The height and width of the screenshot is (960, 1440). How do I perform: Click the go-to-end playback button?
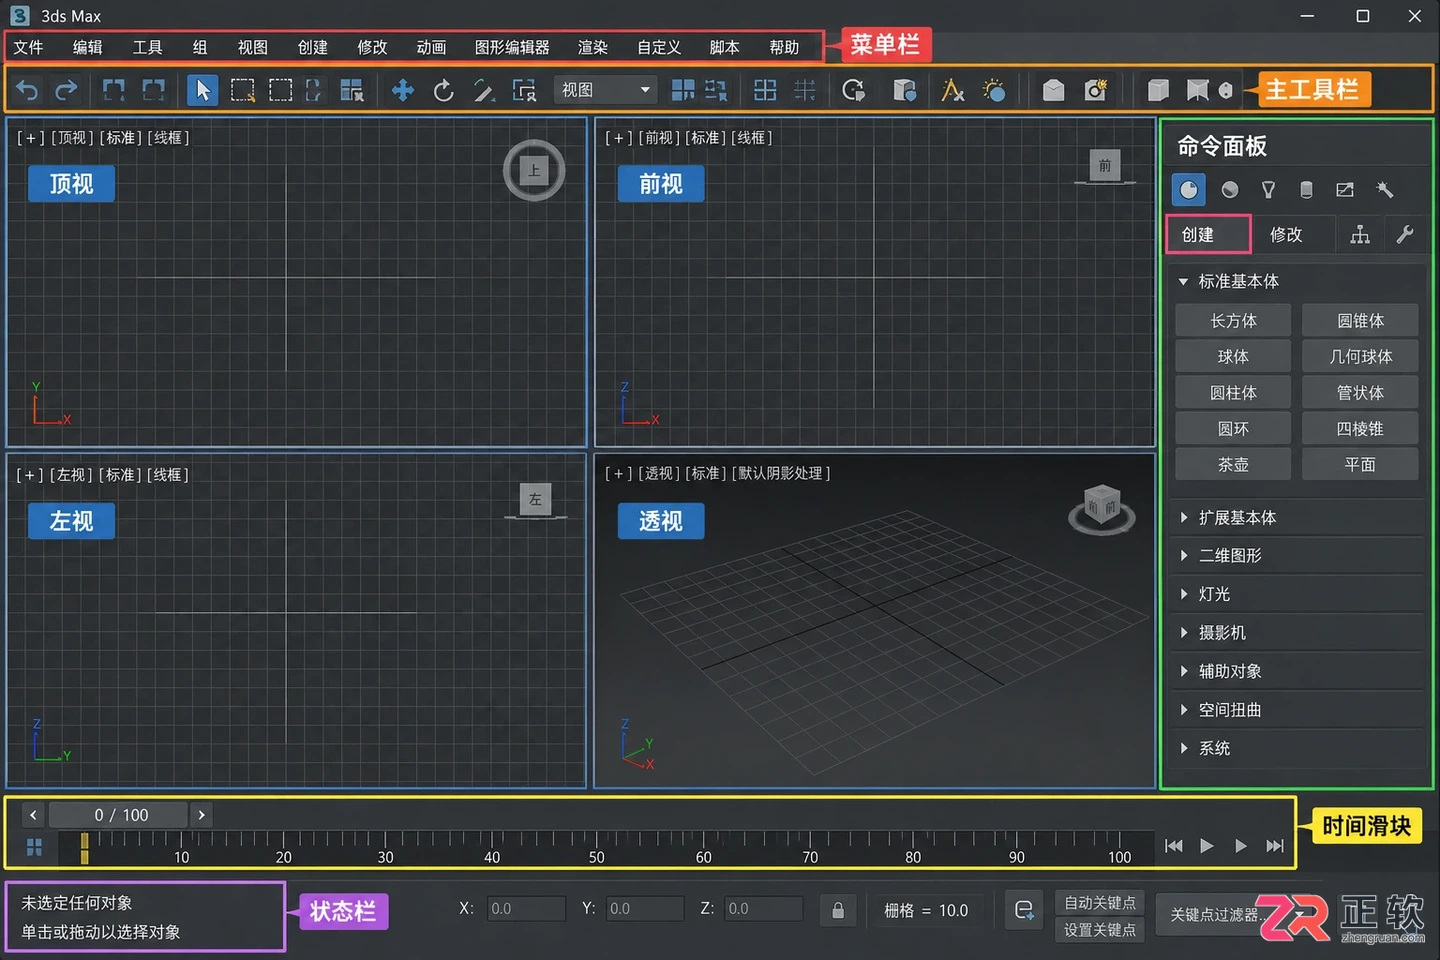(x=1275, y=846)
